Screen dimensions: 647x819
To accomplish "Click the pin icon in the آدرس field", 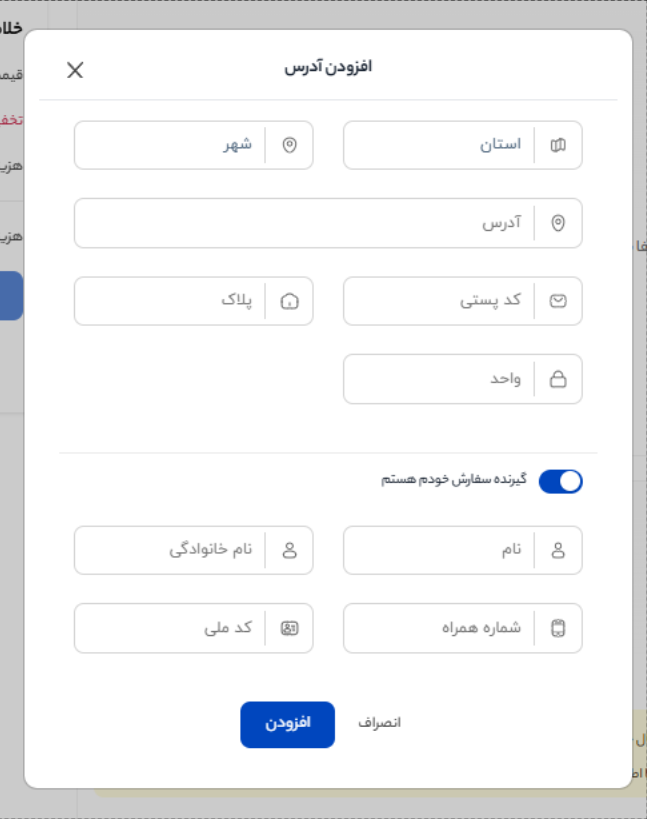I will click(x=558, y=223).
